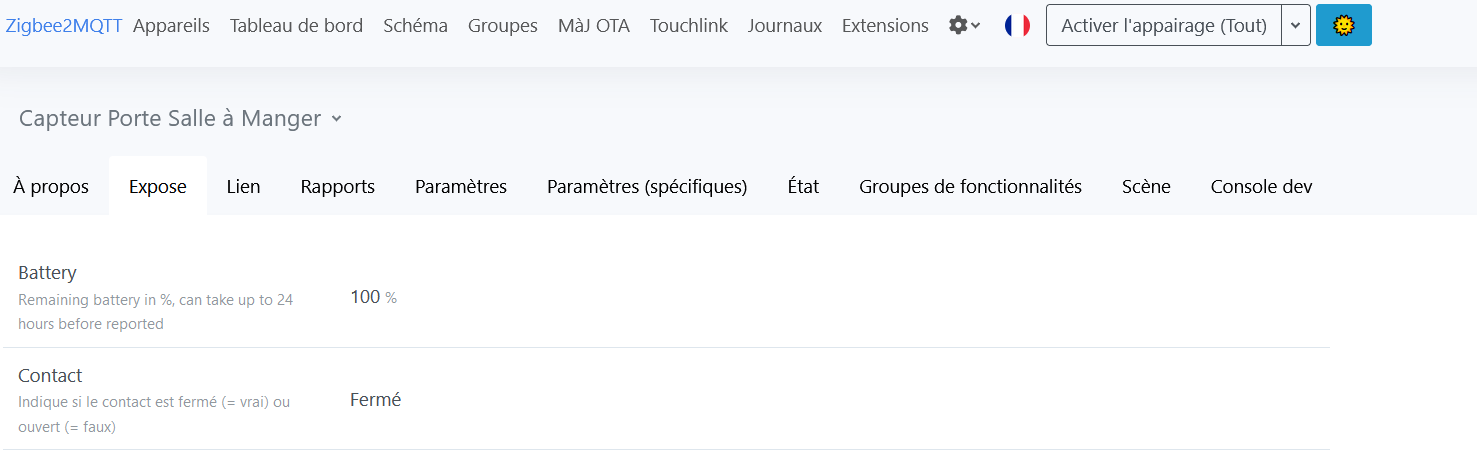
Task: Open the Touchlink page
Action: pos(688,26)
